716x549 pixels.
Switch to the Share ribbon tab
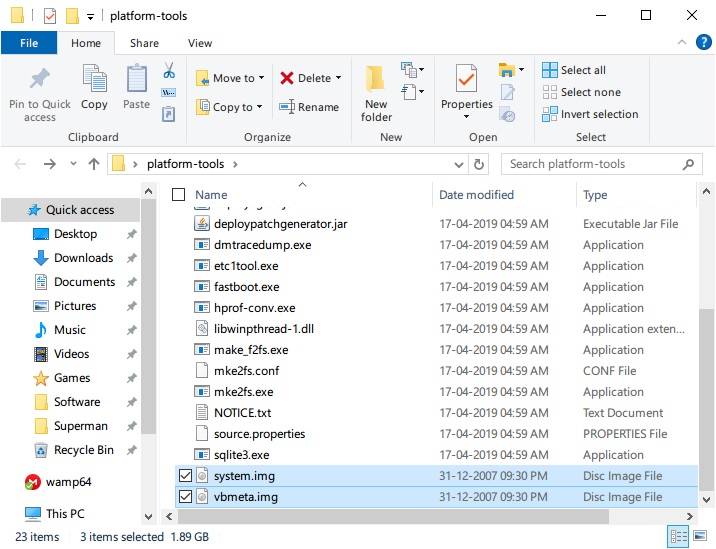tap(144, 43)
